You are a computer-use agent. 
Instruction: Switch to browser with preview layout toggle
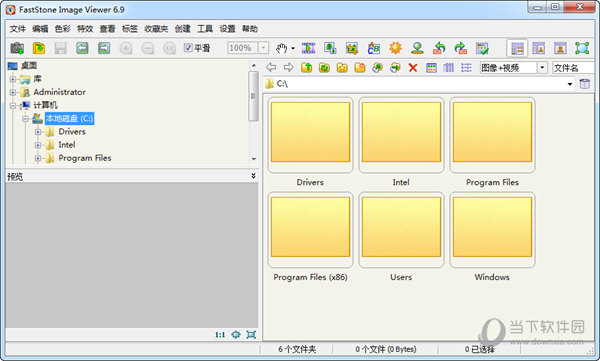click(539, 48)
